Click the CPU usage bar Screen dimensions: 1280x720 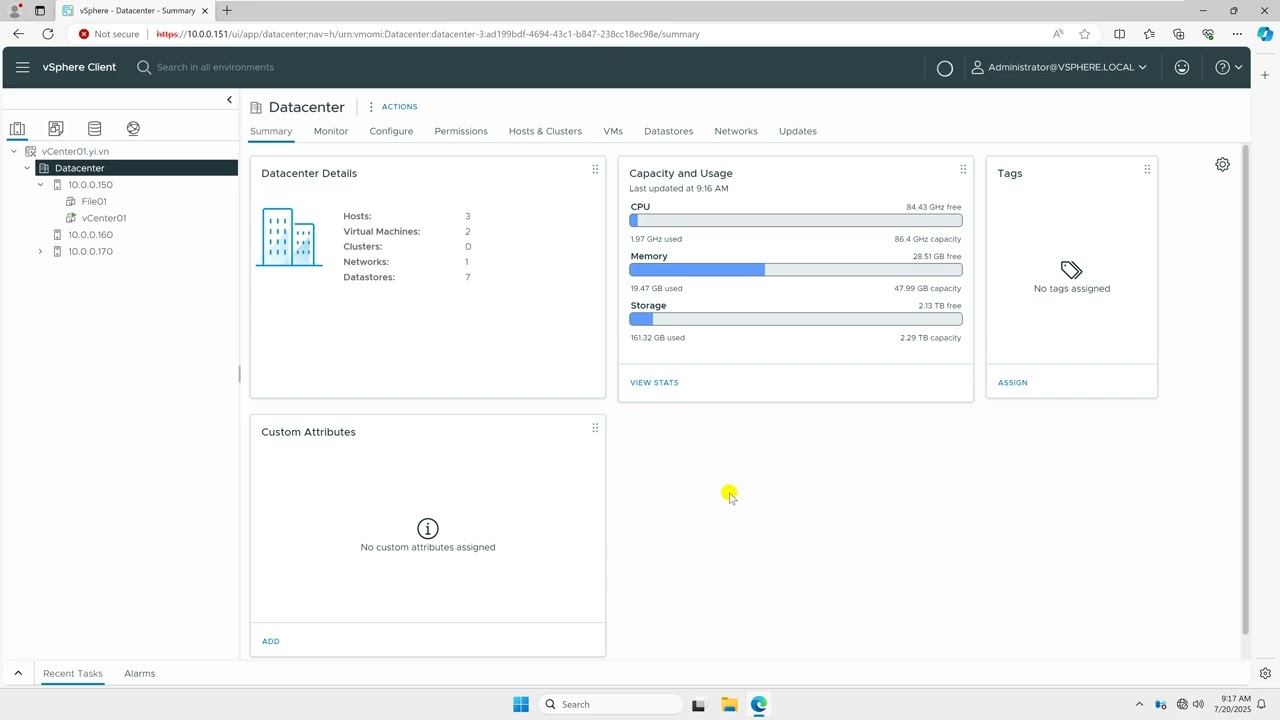pos(796,220)
